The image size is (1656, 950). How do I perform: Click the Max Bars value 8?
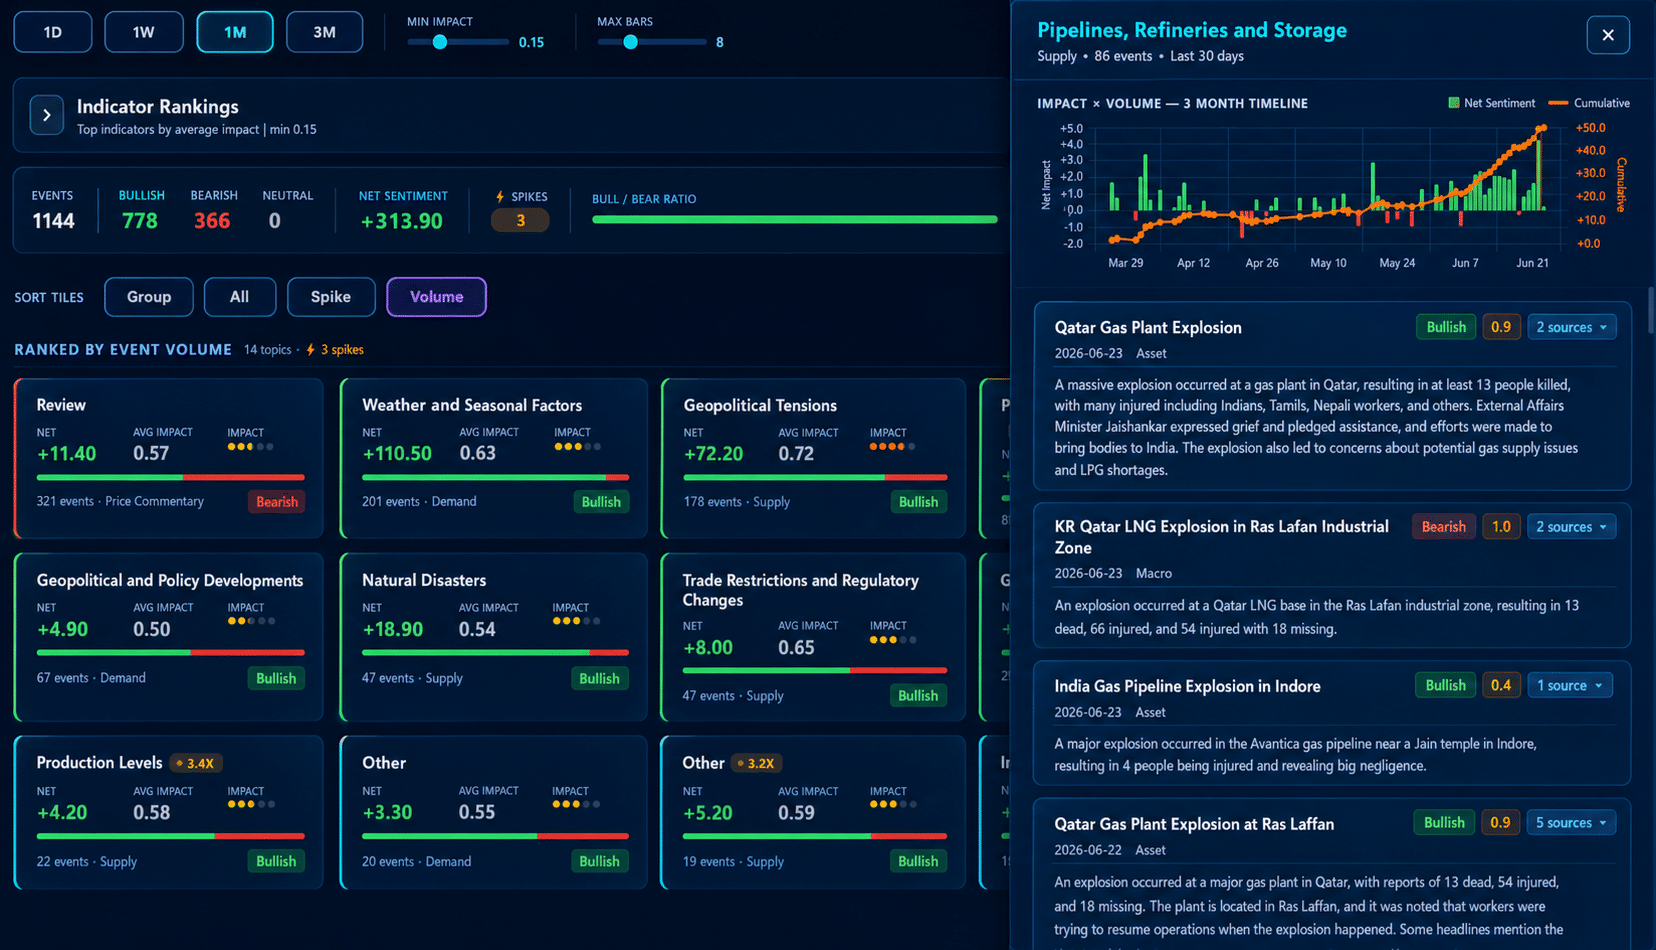coord(719,42)
